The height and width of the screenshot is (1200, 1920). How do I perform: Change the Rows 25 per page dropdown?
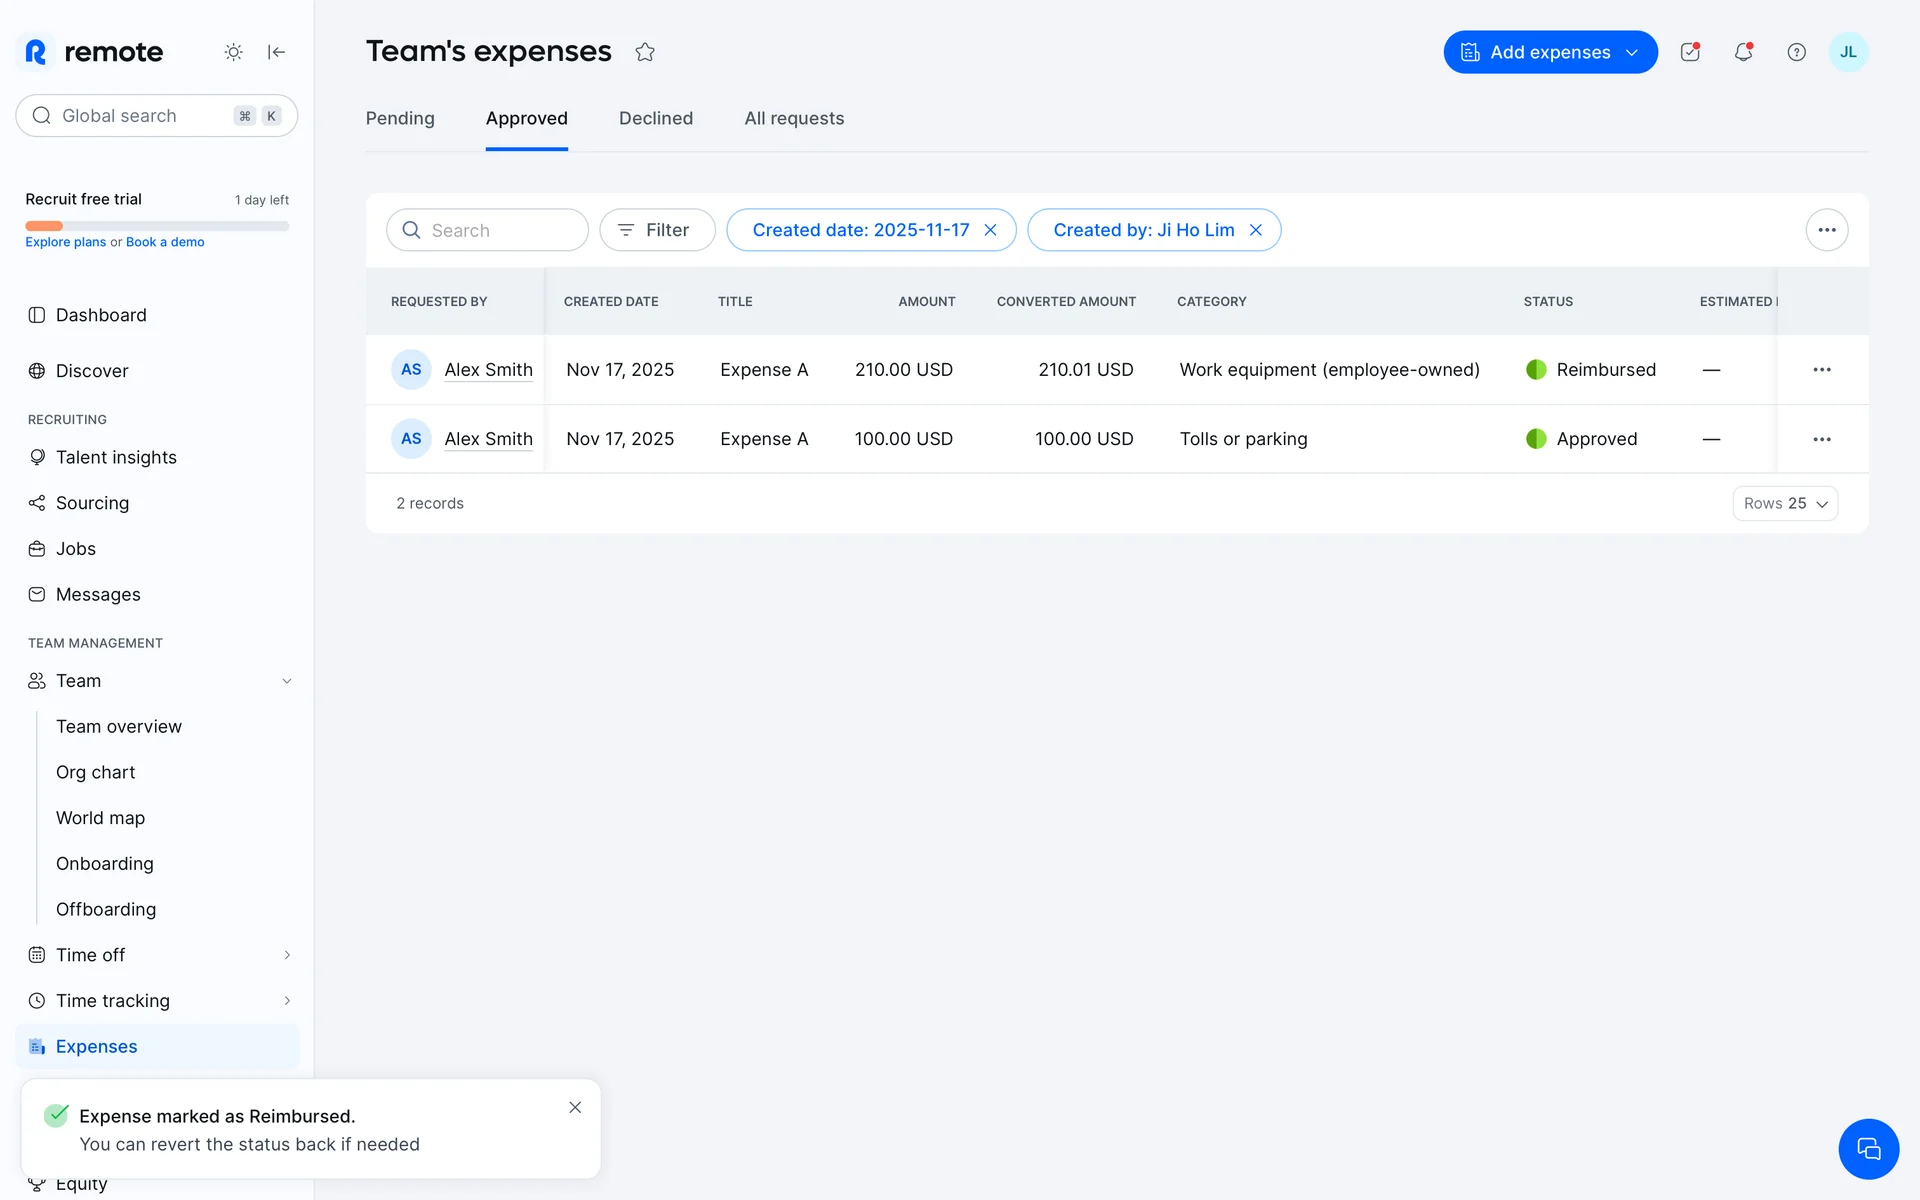click(x=1785, y=503)
